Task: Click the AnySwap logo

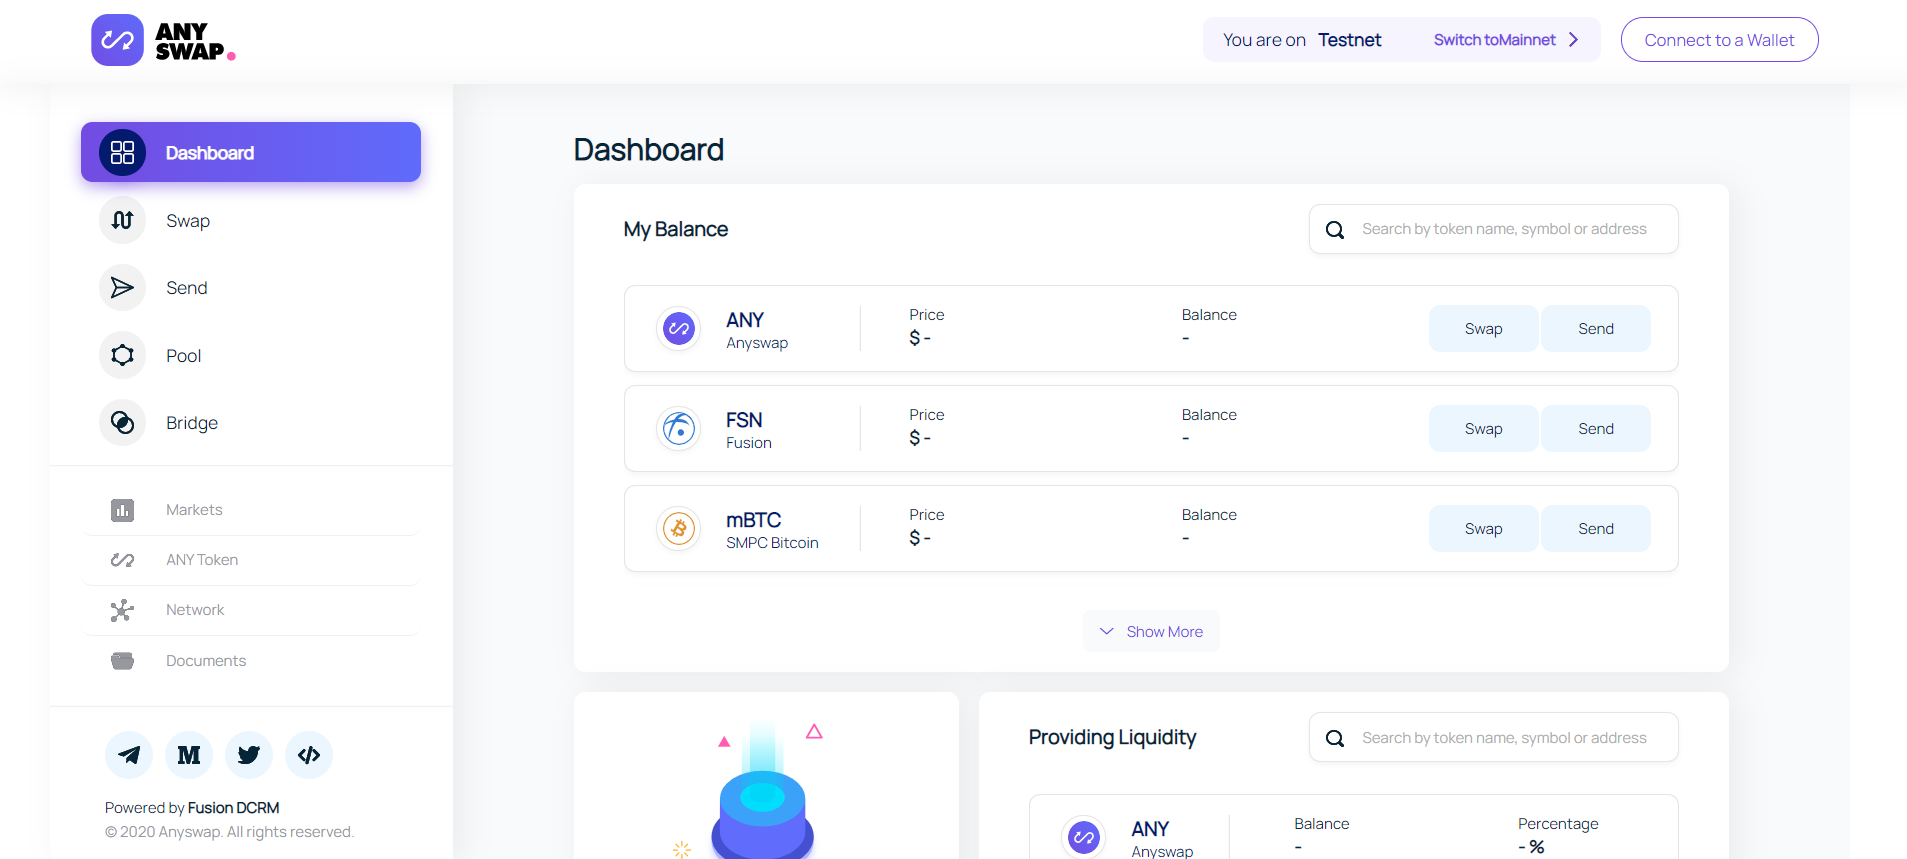Action: pos(163,40)
